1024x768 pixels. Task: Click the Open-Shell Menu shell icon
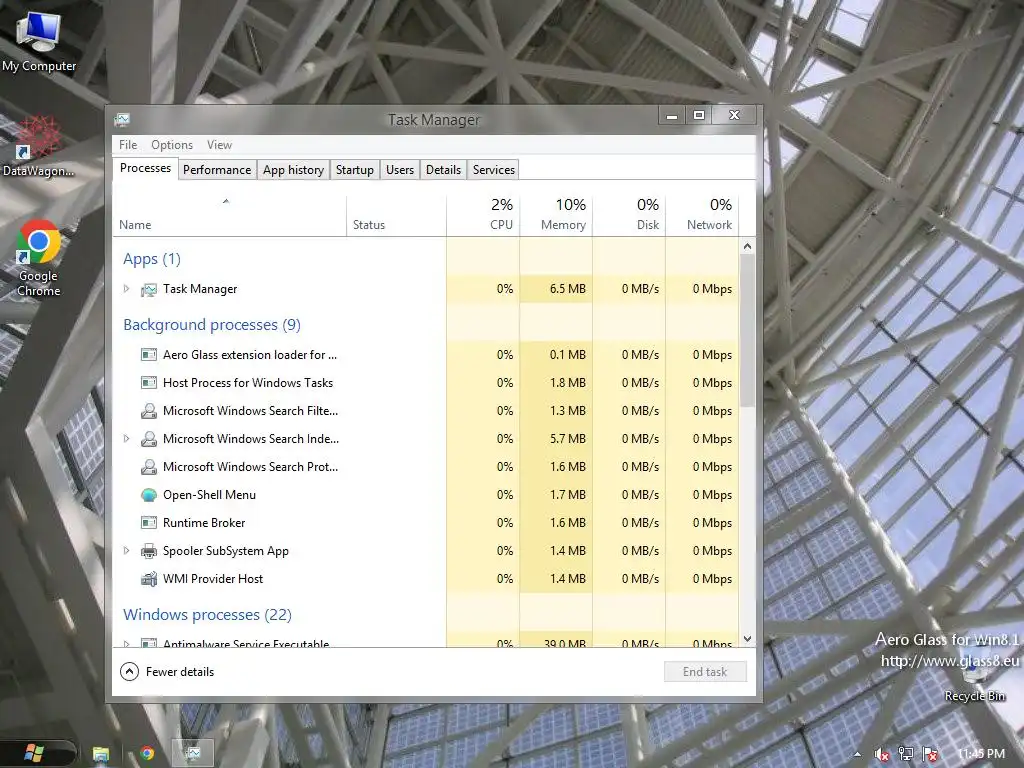(x=149, y=495)
